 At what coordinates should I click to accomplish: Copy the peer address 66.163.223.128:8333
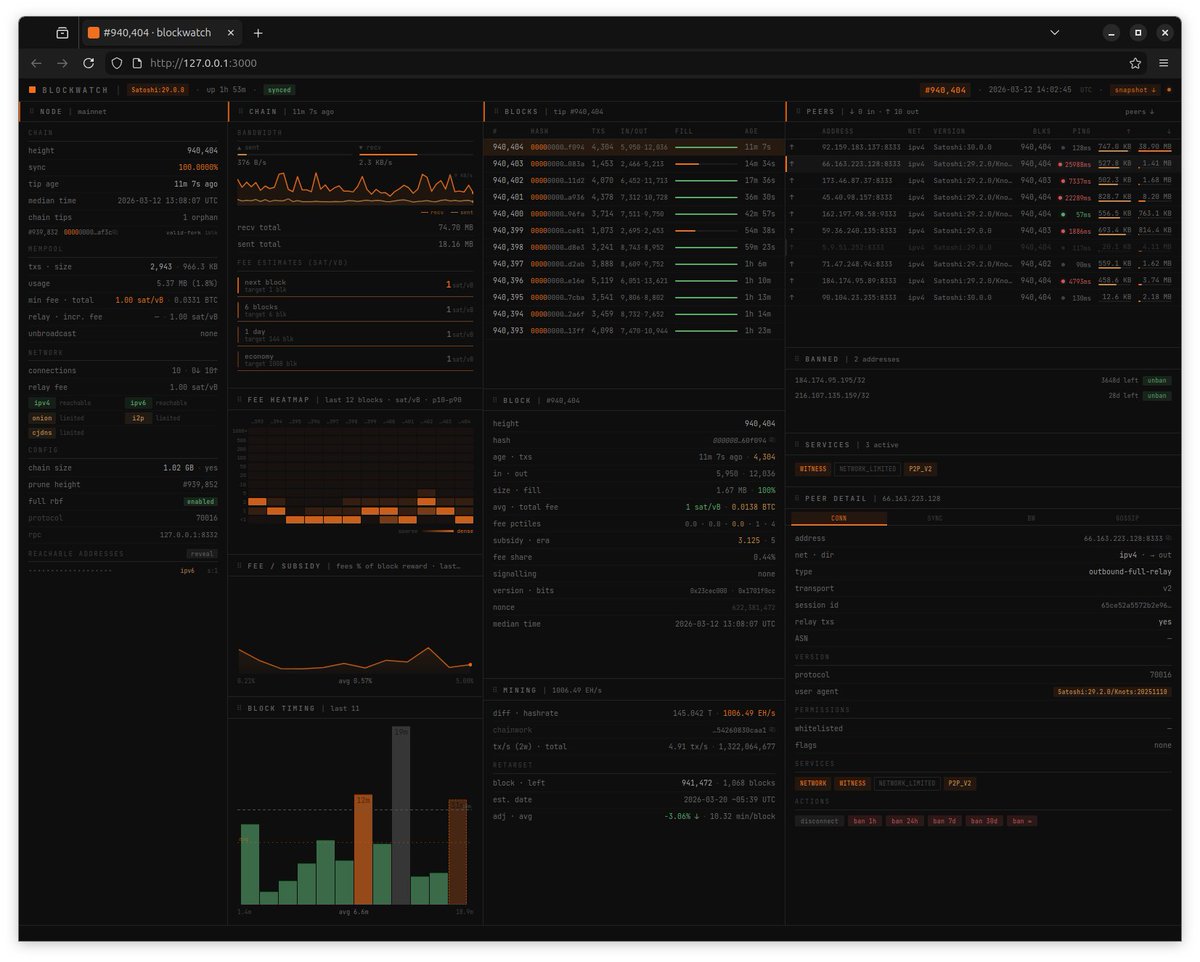coord(1168,538)
